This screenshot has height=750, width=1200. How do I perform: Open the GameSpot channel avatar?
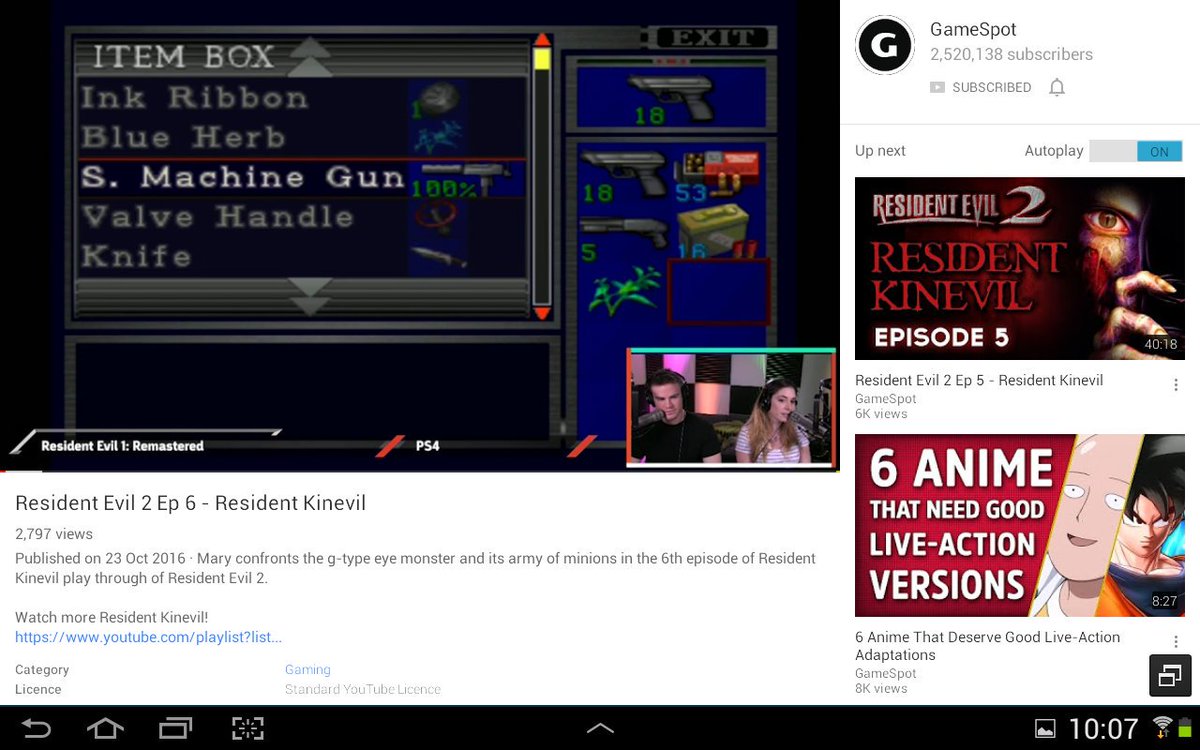(x=885, y=45)
